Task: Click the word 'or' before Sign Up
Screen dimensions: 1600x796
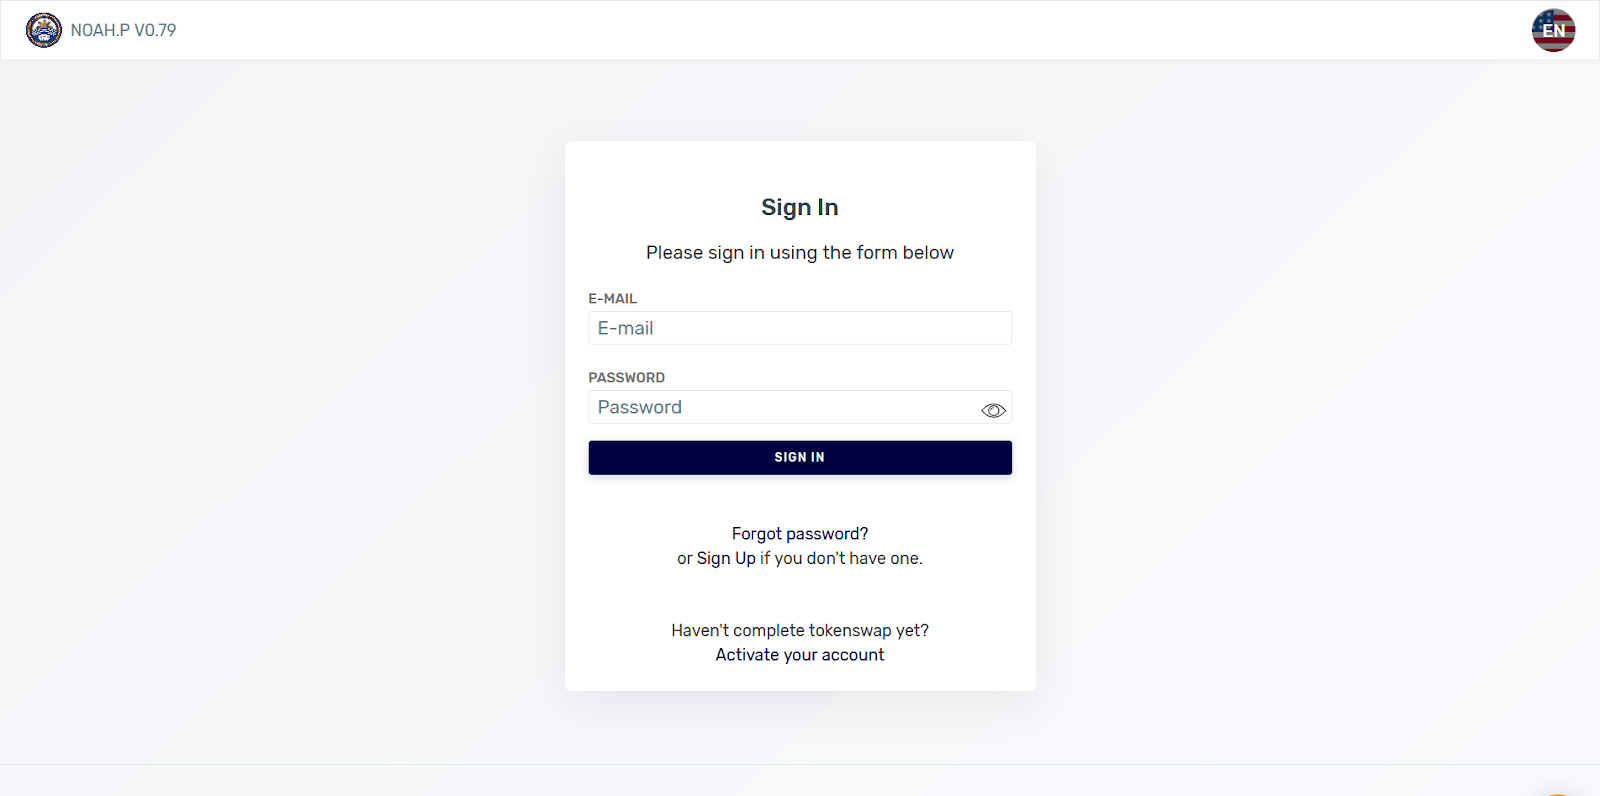Action: point(684,558)
